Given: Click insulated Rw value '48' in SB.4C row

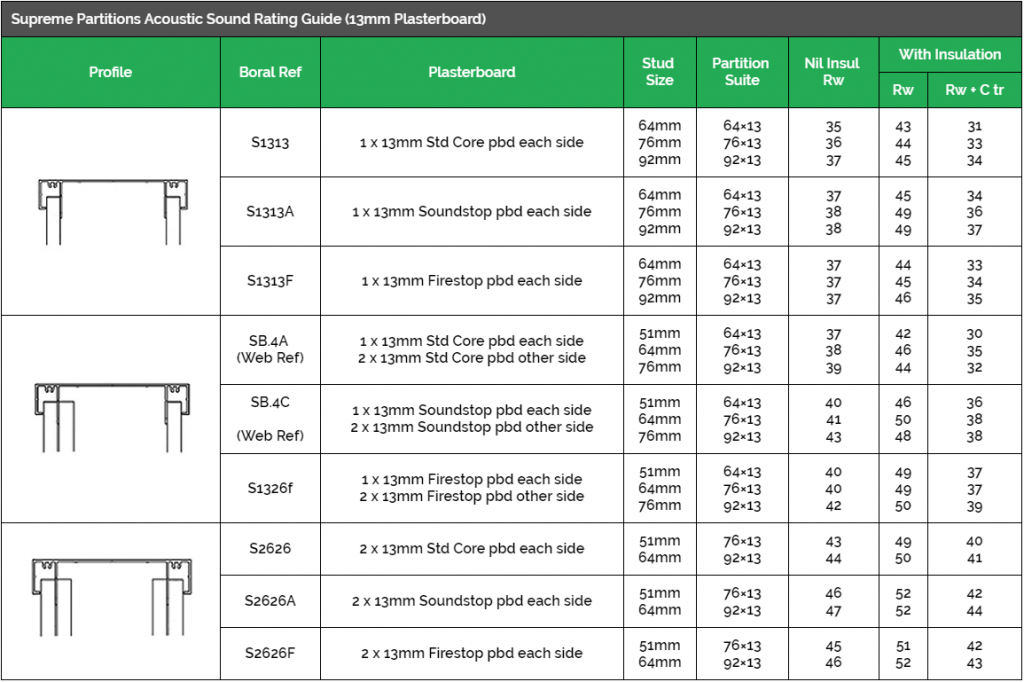Looking at the screenshot, I should (x=903, y=437).
